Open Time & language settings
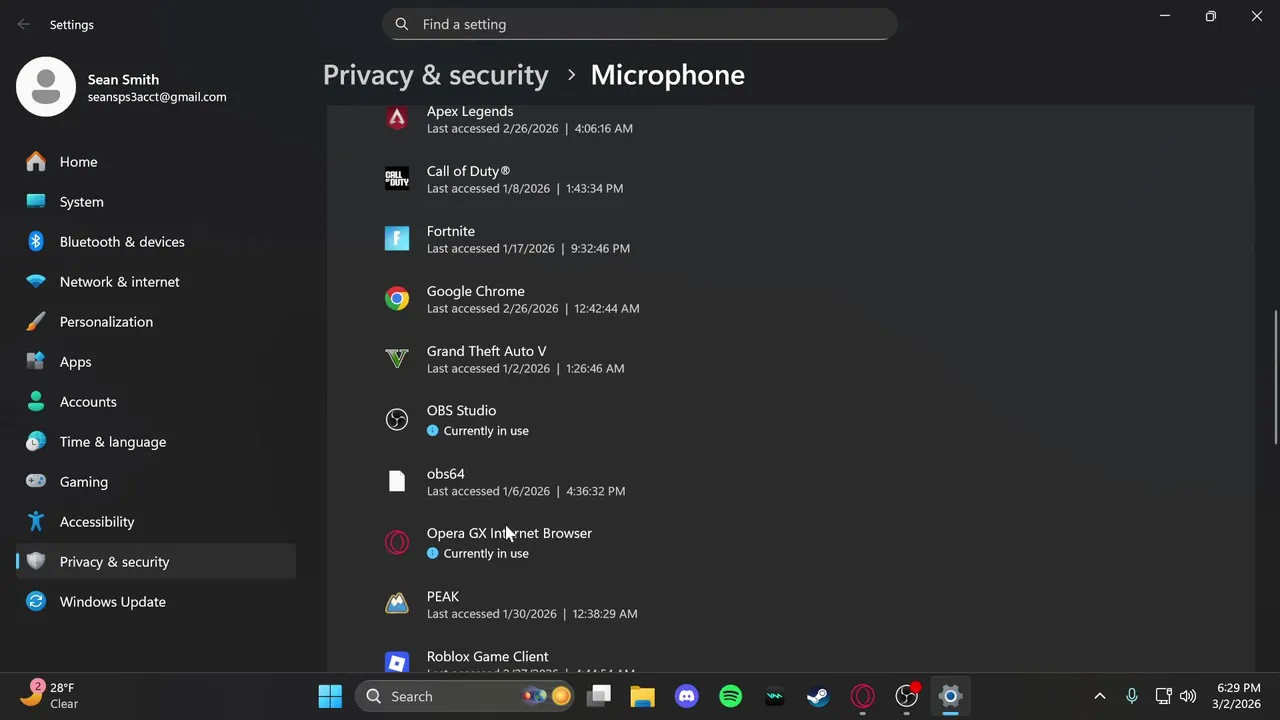The width and height of the screenshot is (1280, 720). [156, 442]
